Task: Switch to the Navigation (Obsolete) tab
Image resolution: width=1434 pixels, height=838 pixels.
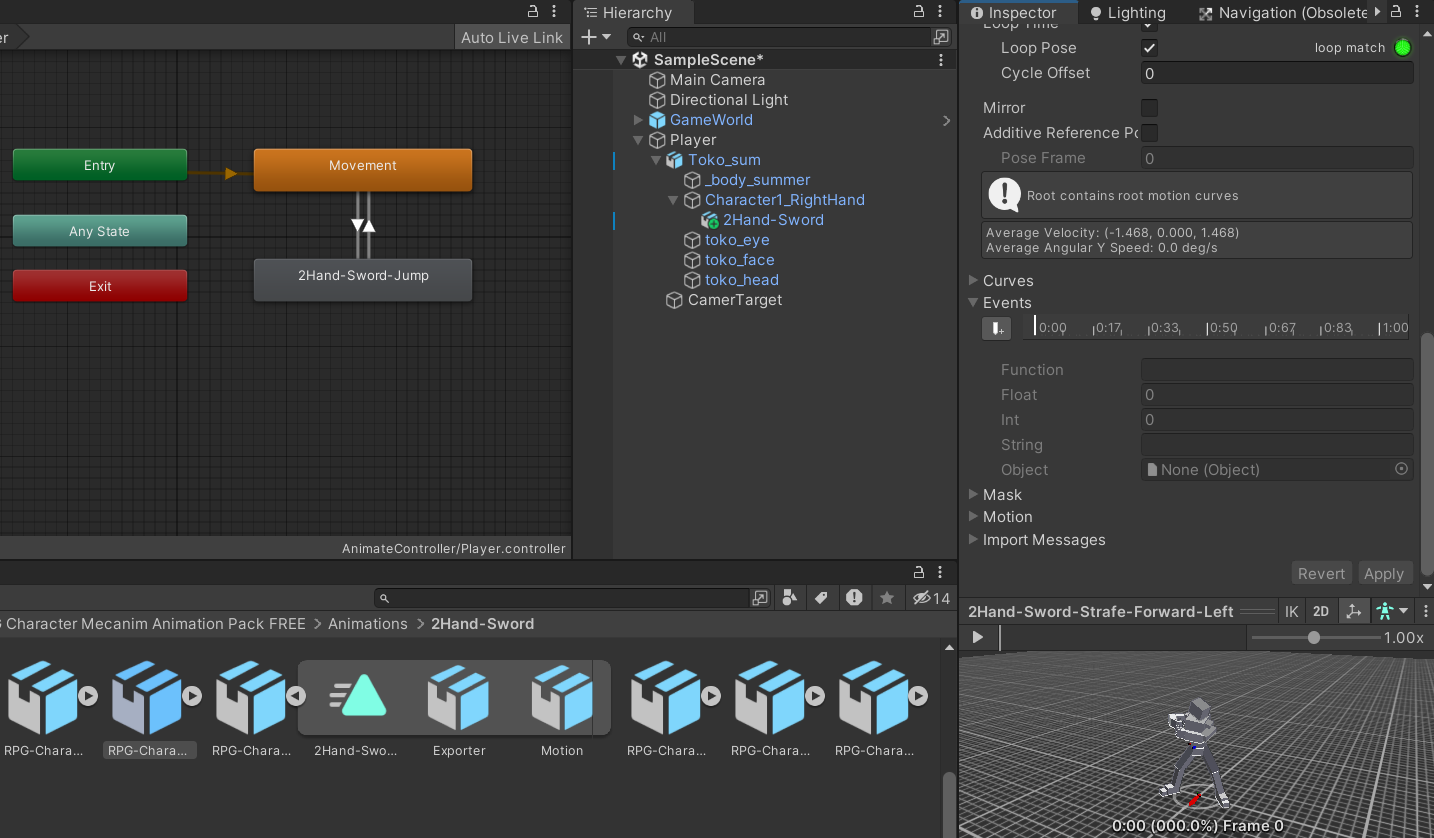Action: [1282, 13]
